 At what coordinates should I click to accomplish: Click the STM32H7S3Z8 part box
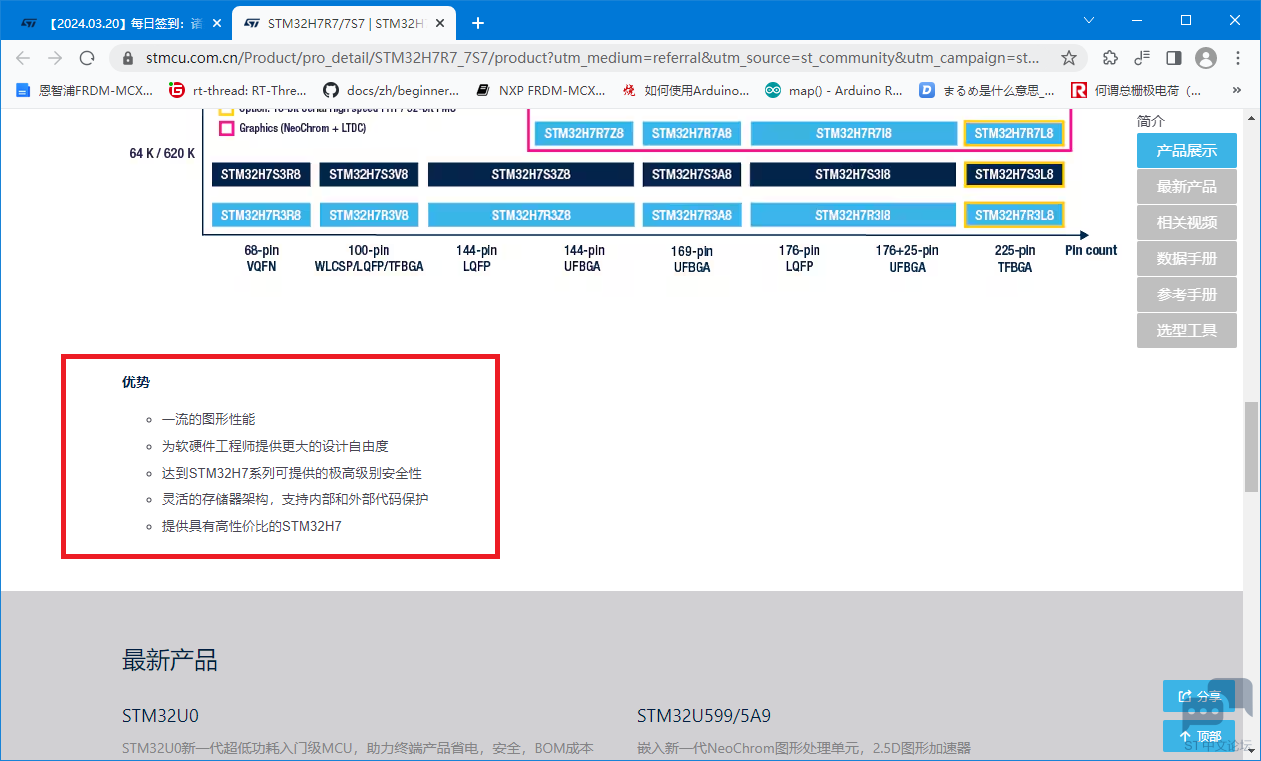pos(531,175)
